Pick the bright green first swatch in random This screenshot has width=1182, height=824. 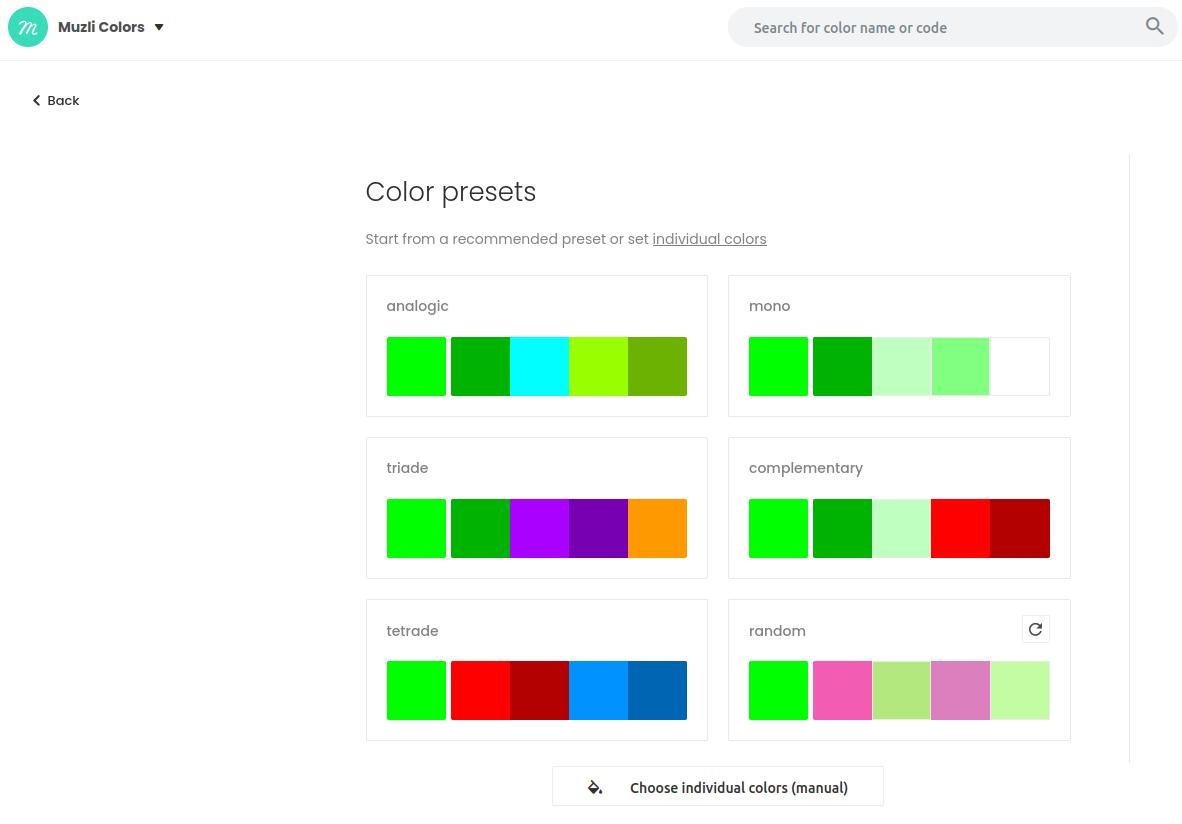778,691
